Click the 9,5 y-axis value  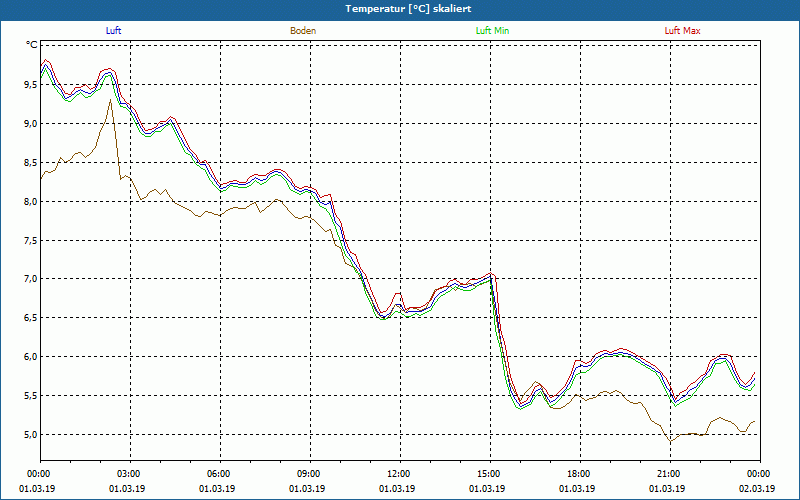pos(29,85)
